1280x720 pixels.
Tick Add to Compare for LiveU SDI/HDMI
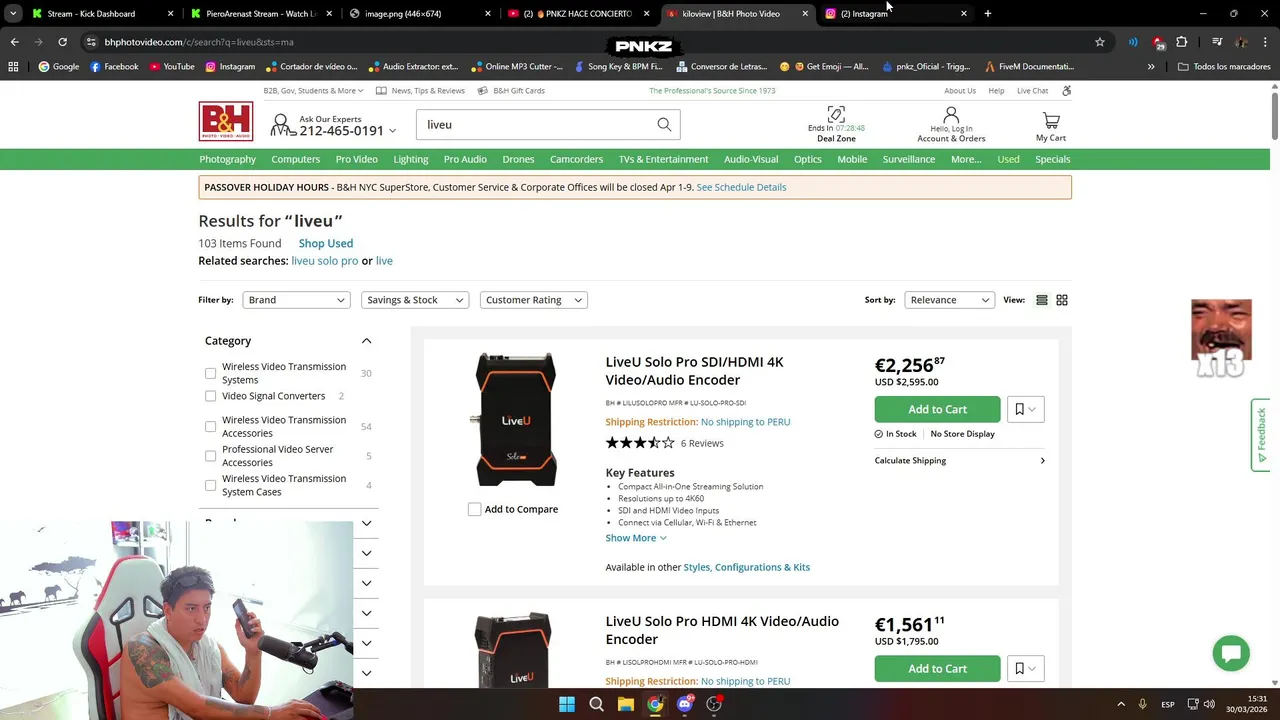[x=475, y=509]
